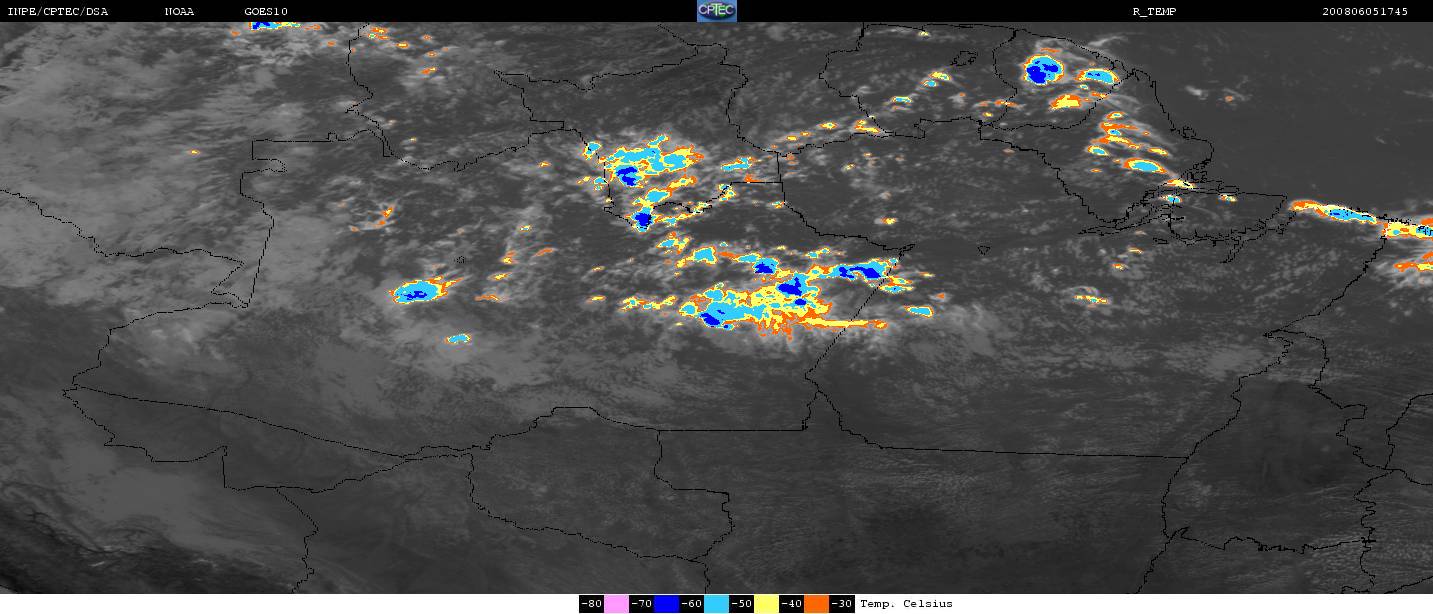Click the R_TEMP product label

pyautogui.click(x=1154, y=11)
